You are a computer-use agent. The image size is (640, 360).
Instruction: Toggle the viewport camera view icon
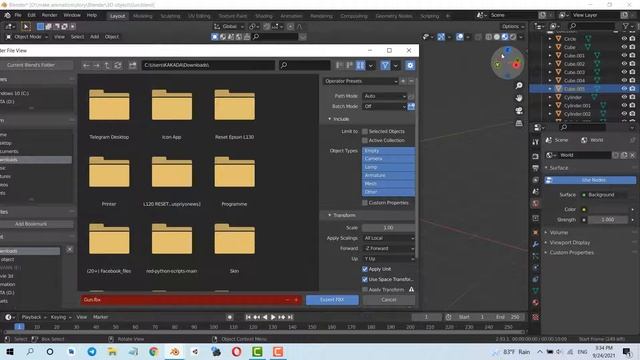(519, 111)
